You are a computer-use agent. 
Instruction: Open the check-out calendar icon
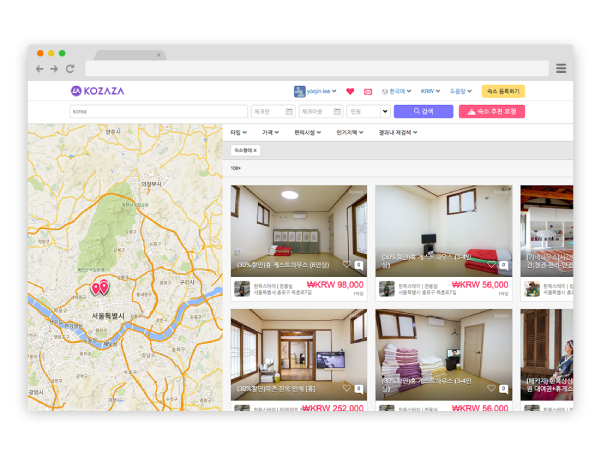tap(338, 111)
